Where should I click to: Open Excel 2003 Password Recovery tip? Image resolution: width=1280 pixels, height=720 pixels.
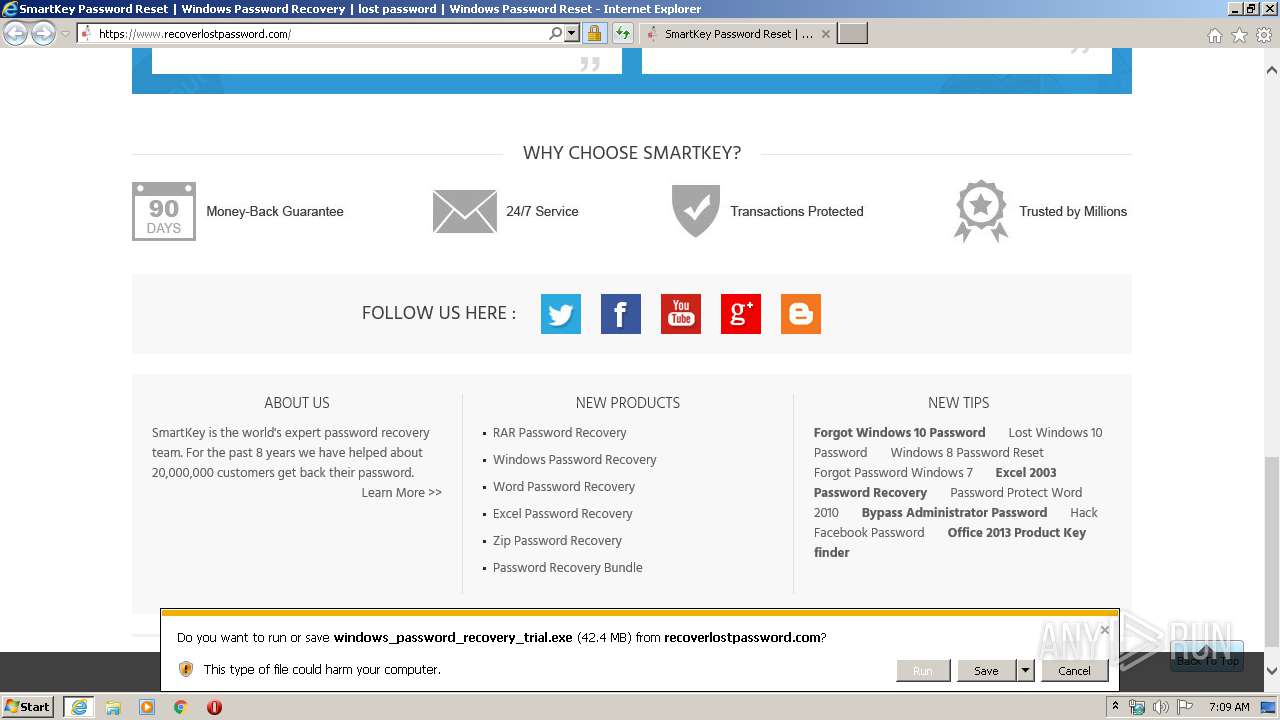click(935, 483)
